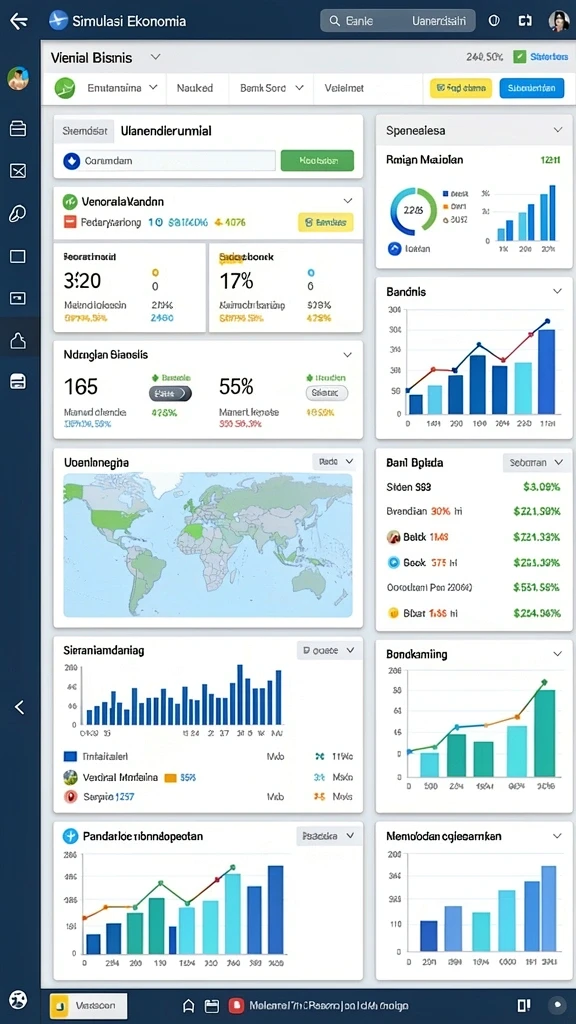Open the Sebarran dropdown in Banl Bplda
576x1024 pixels.
(x=537, y=462)
